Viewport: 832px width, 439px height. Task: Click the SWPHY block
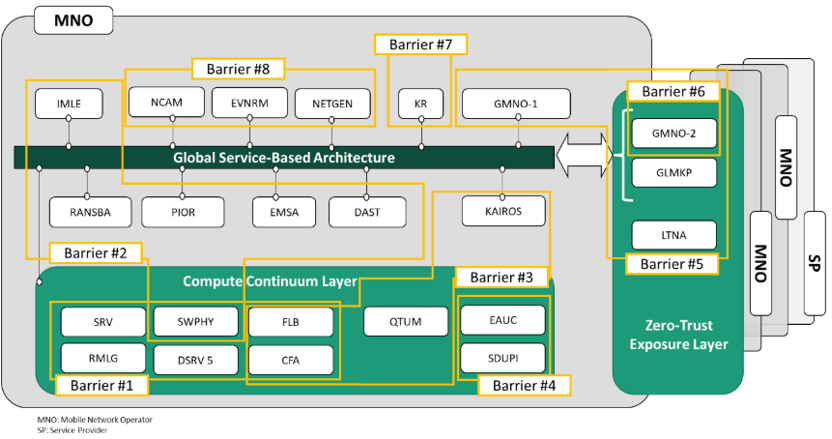pyautogui.click(x=196, y=321)
